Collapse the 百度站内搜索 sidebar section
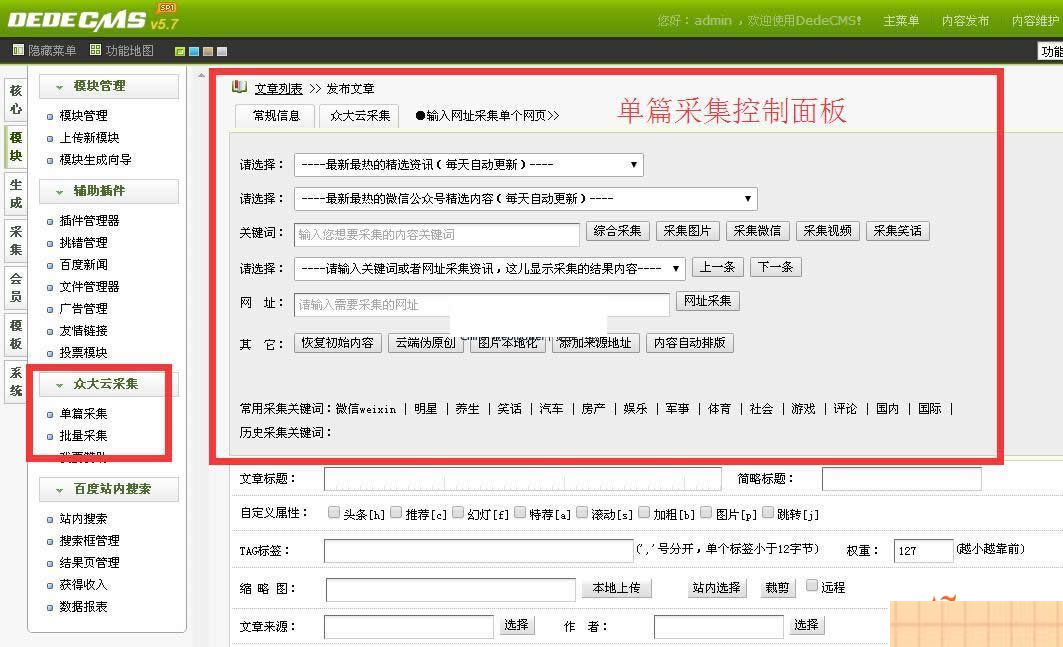The width and height of the screenshot is (1063, 647). click(109, 489)
